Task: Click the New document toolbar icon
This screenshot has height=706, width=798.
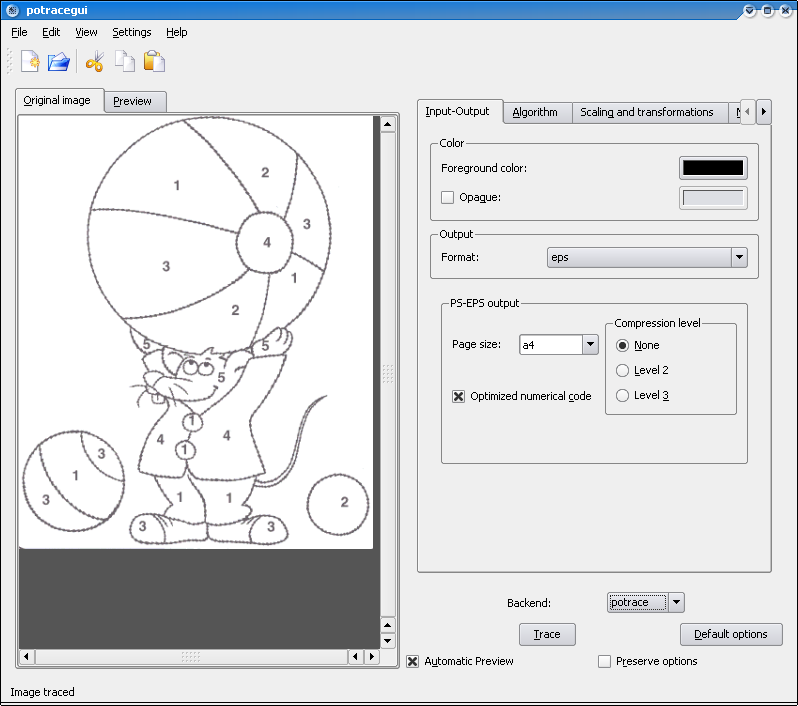Action: click(x=30, y=62)
